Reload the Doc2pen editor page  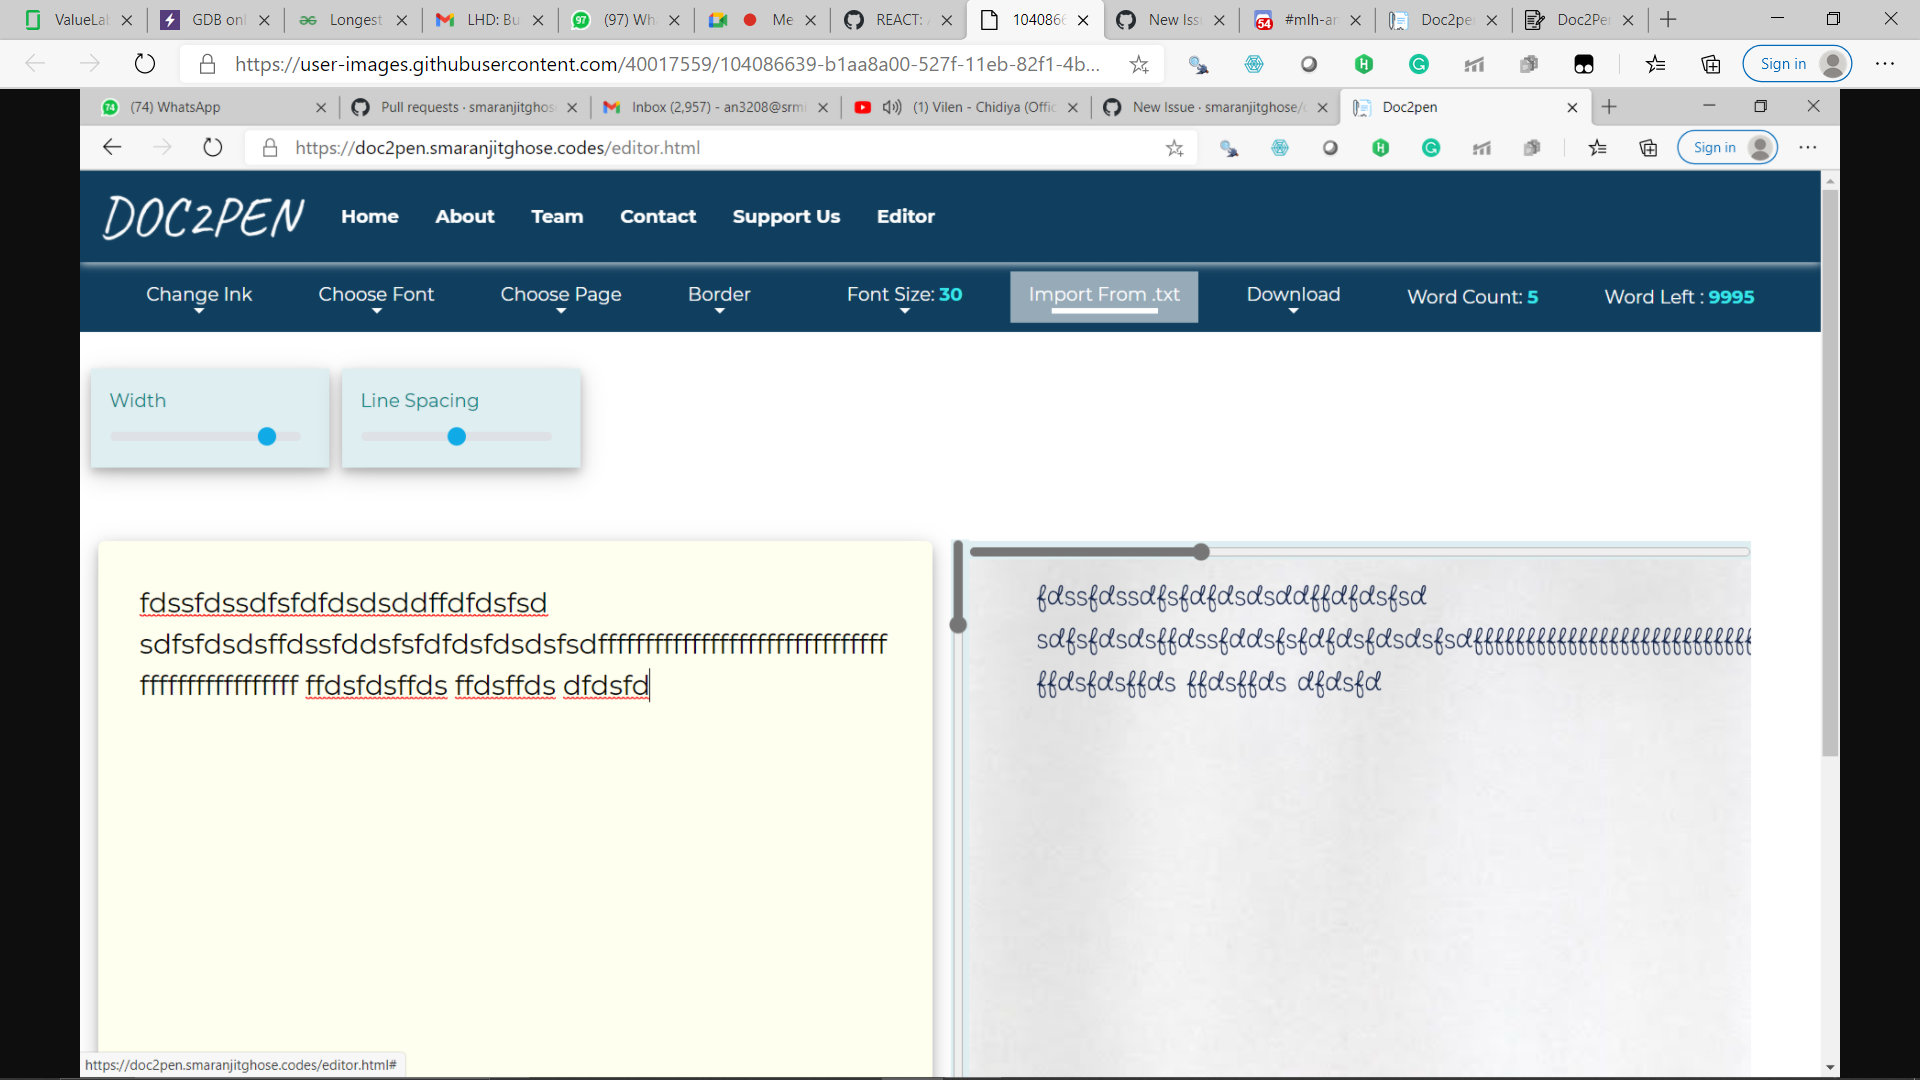point(212,147)
